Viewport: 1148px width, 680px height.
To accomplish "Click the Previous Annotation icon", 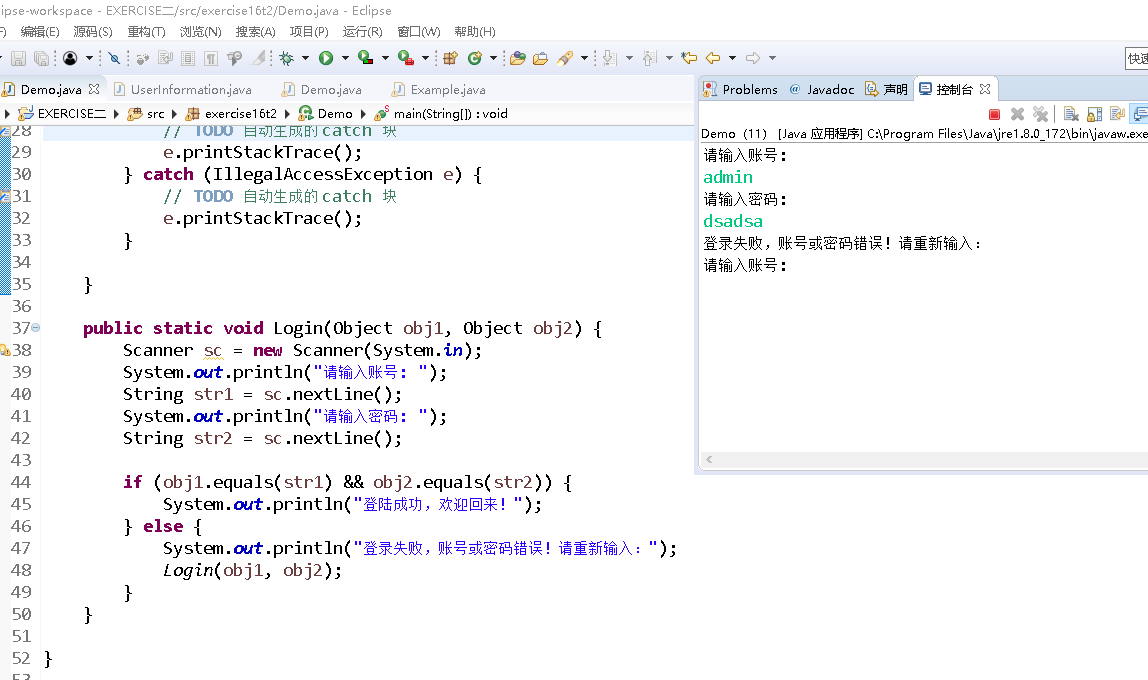I will tap(649, 58).
